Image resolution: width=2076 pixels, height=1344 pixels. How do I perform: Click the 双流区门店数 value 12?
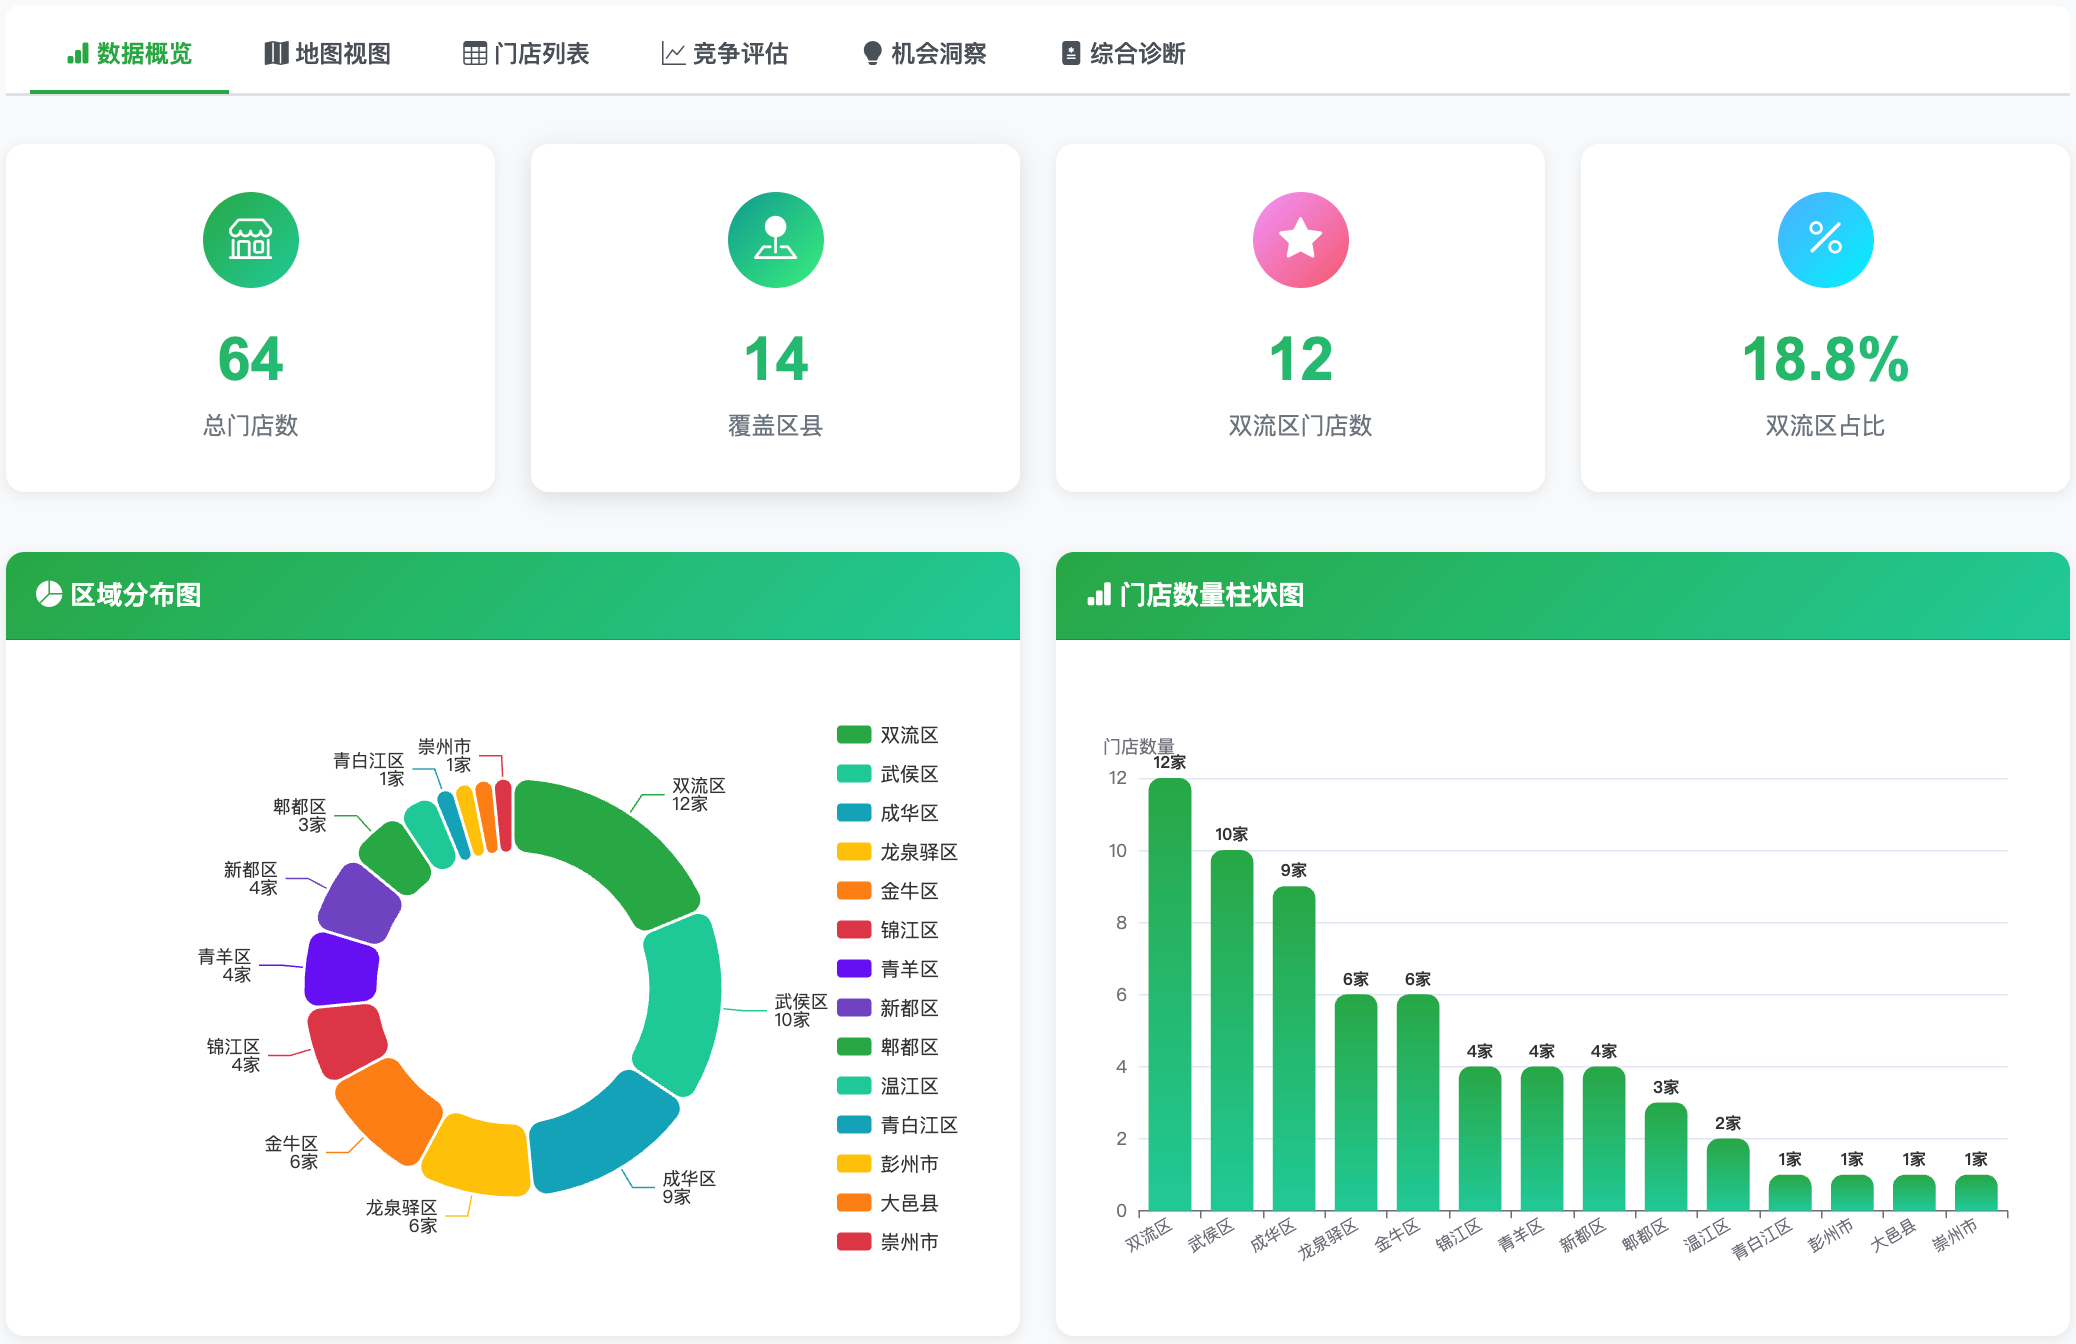[x=1301, y=359]
